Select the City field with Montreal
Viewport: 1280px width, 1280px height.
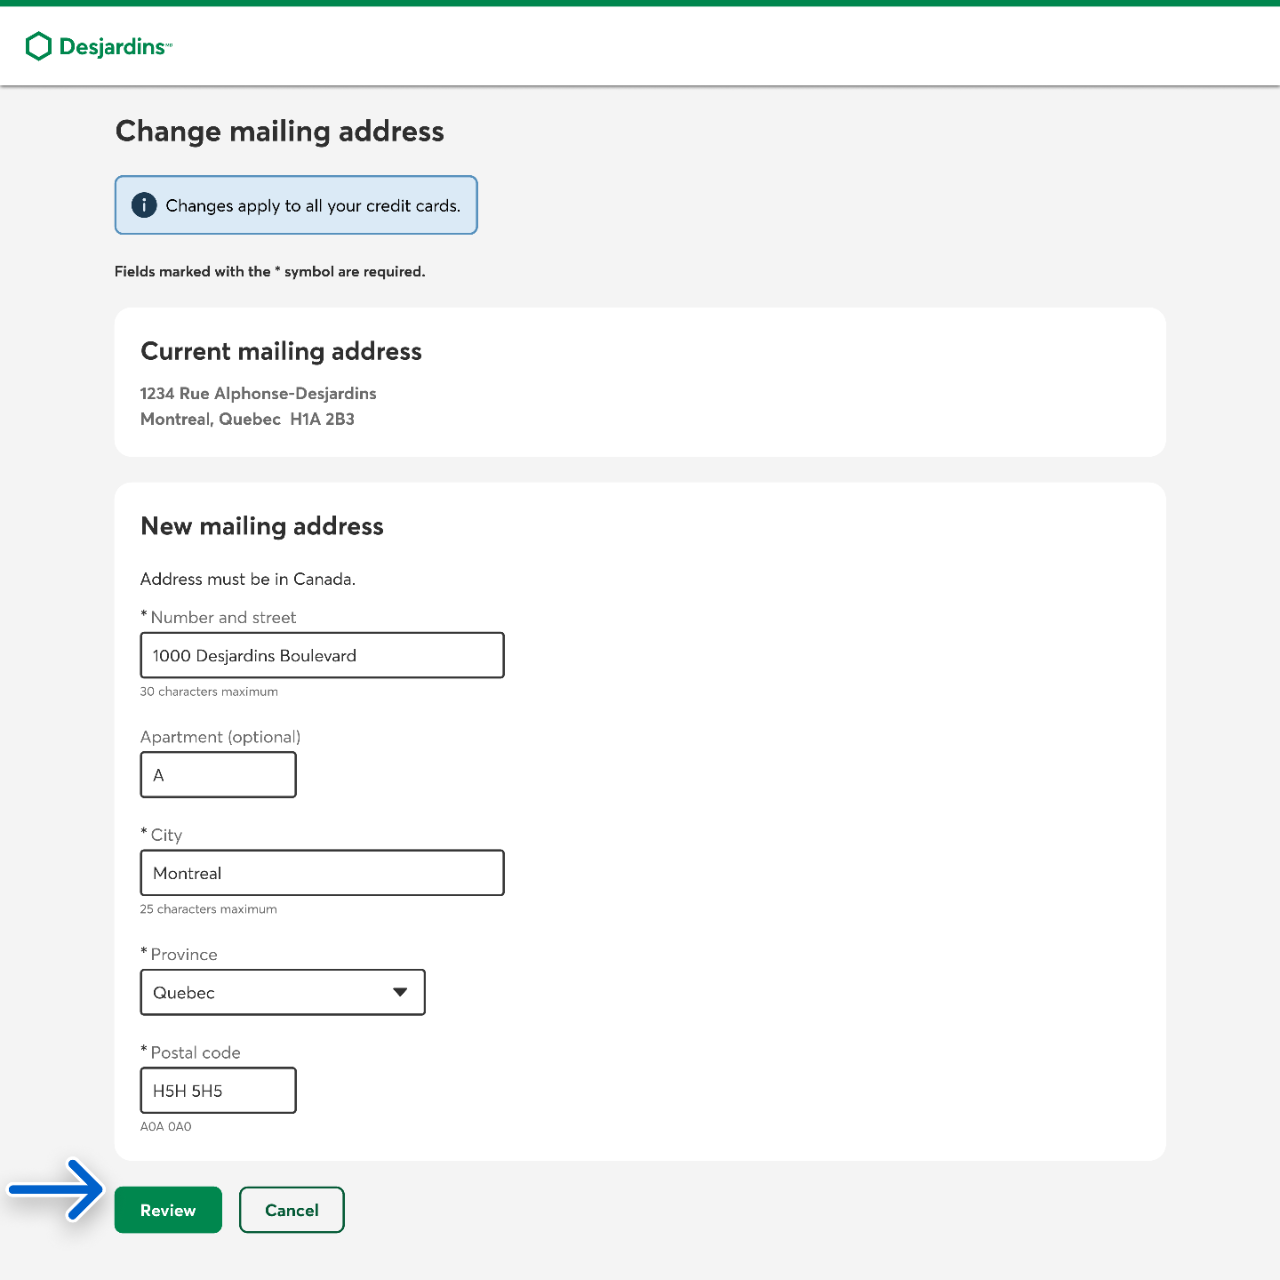point(322,873)
